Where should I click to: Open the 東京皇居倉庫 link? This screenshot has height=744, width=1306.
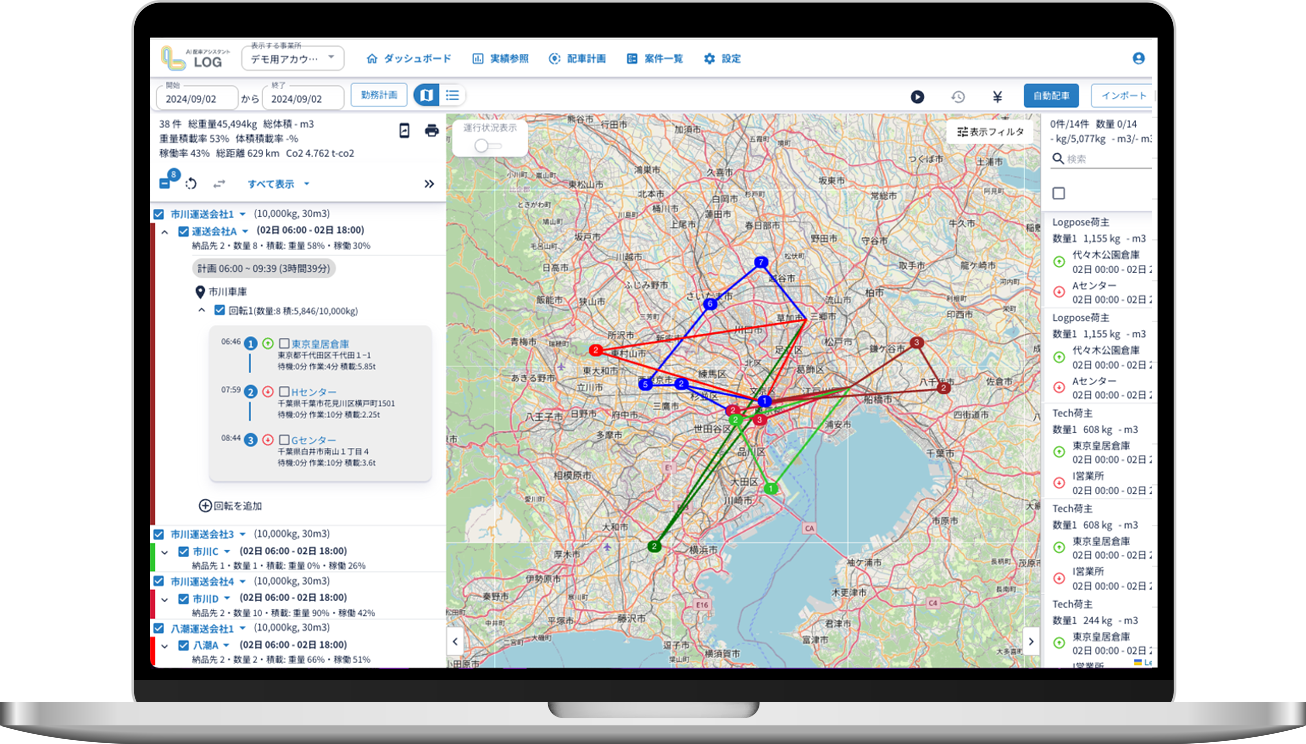321,343
